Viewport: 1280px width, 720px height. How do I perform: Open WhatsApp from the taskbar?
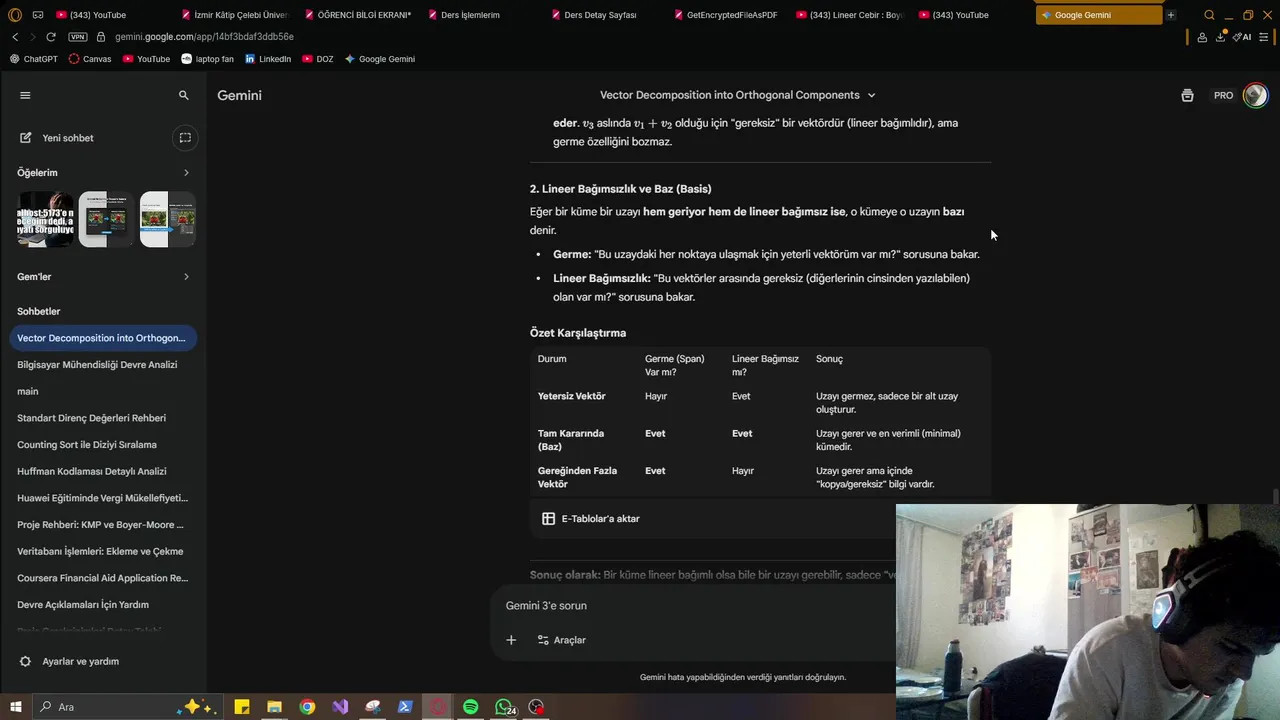(504, 707)
